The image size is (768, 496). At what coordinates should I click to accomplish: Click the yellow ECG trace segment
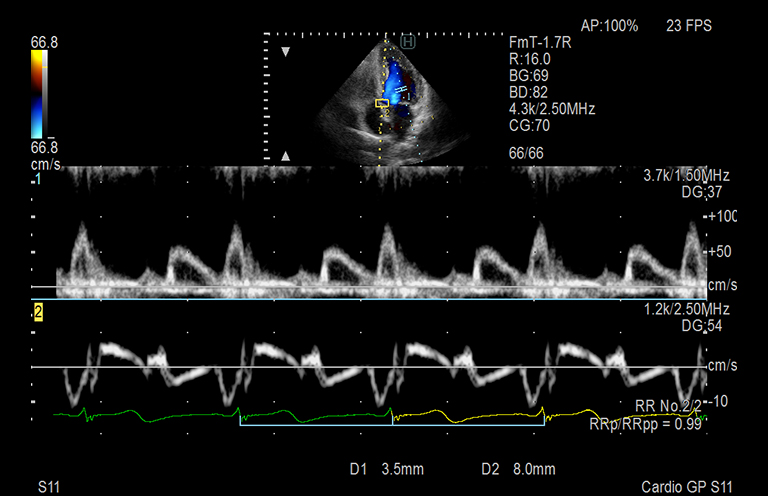pyautogui.click(x=470, y=413)
